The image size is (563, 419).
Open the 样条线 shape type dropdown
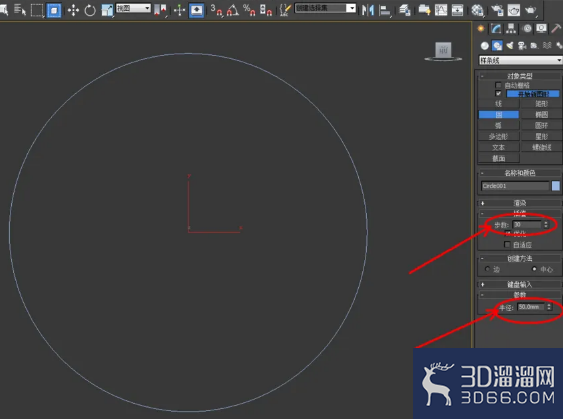tap(521, 60)
